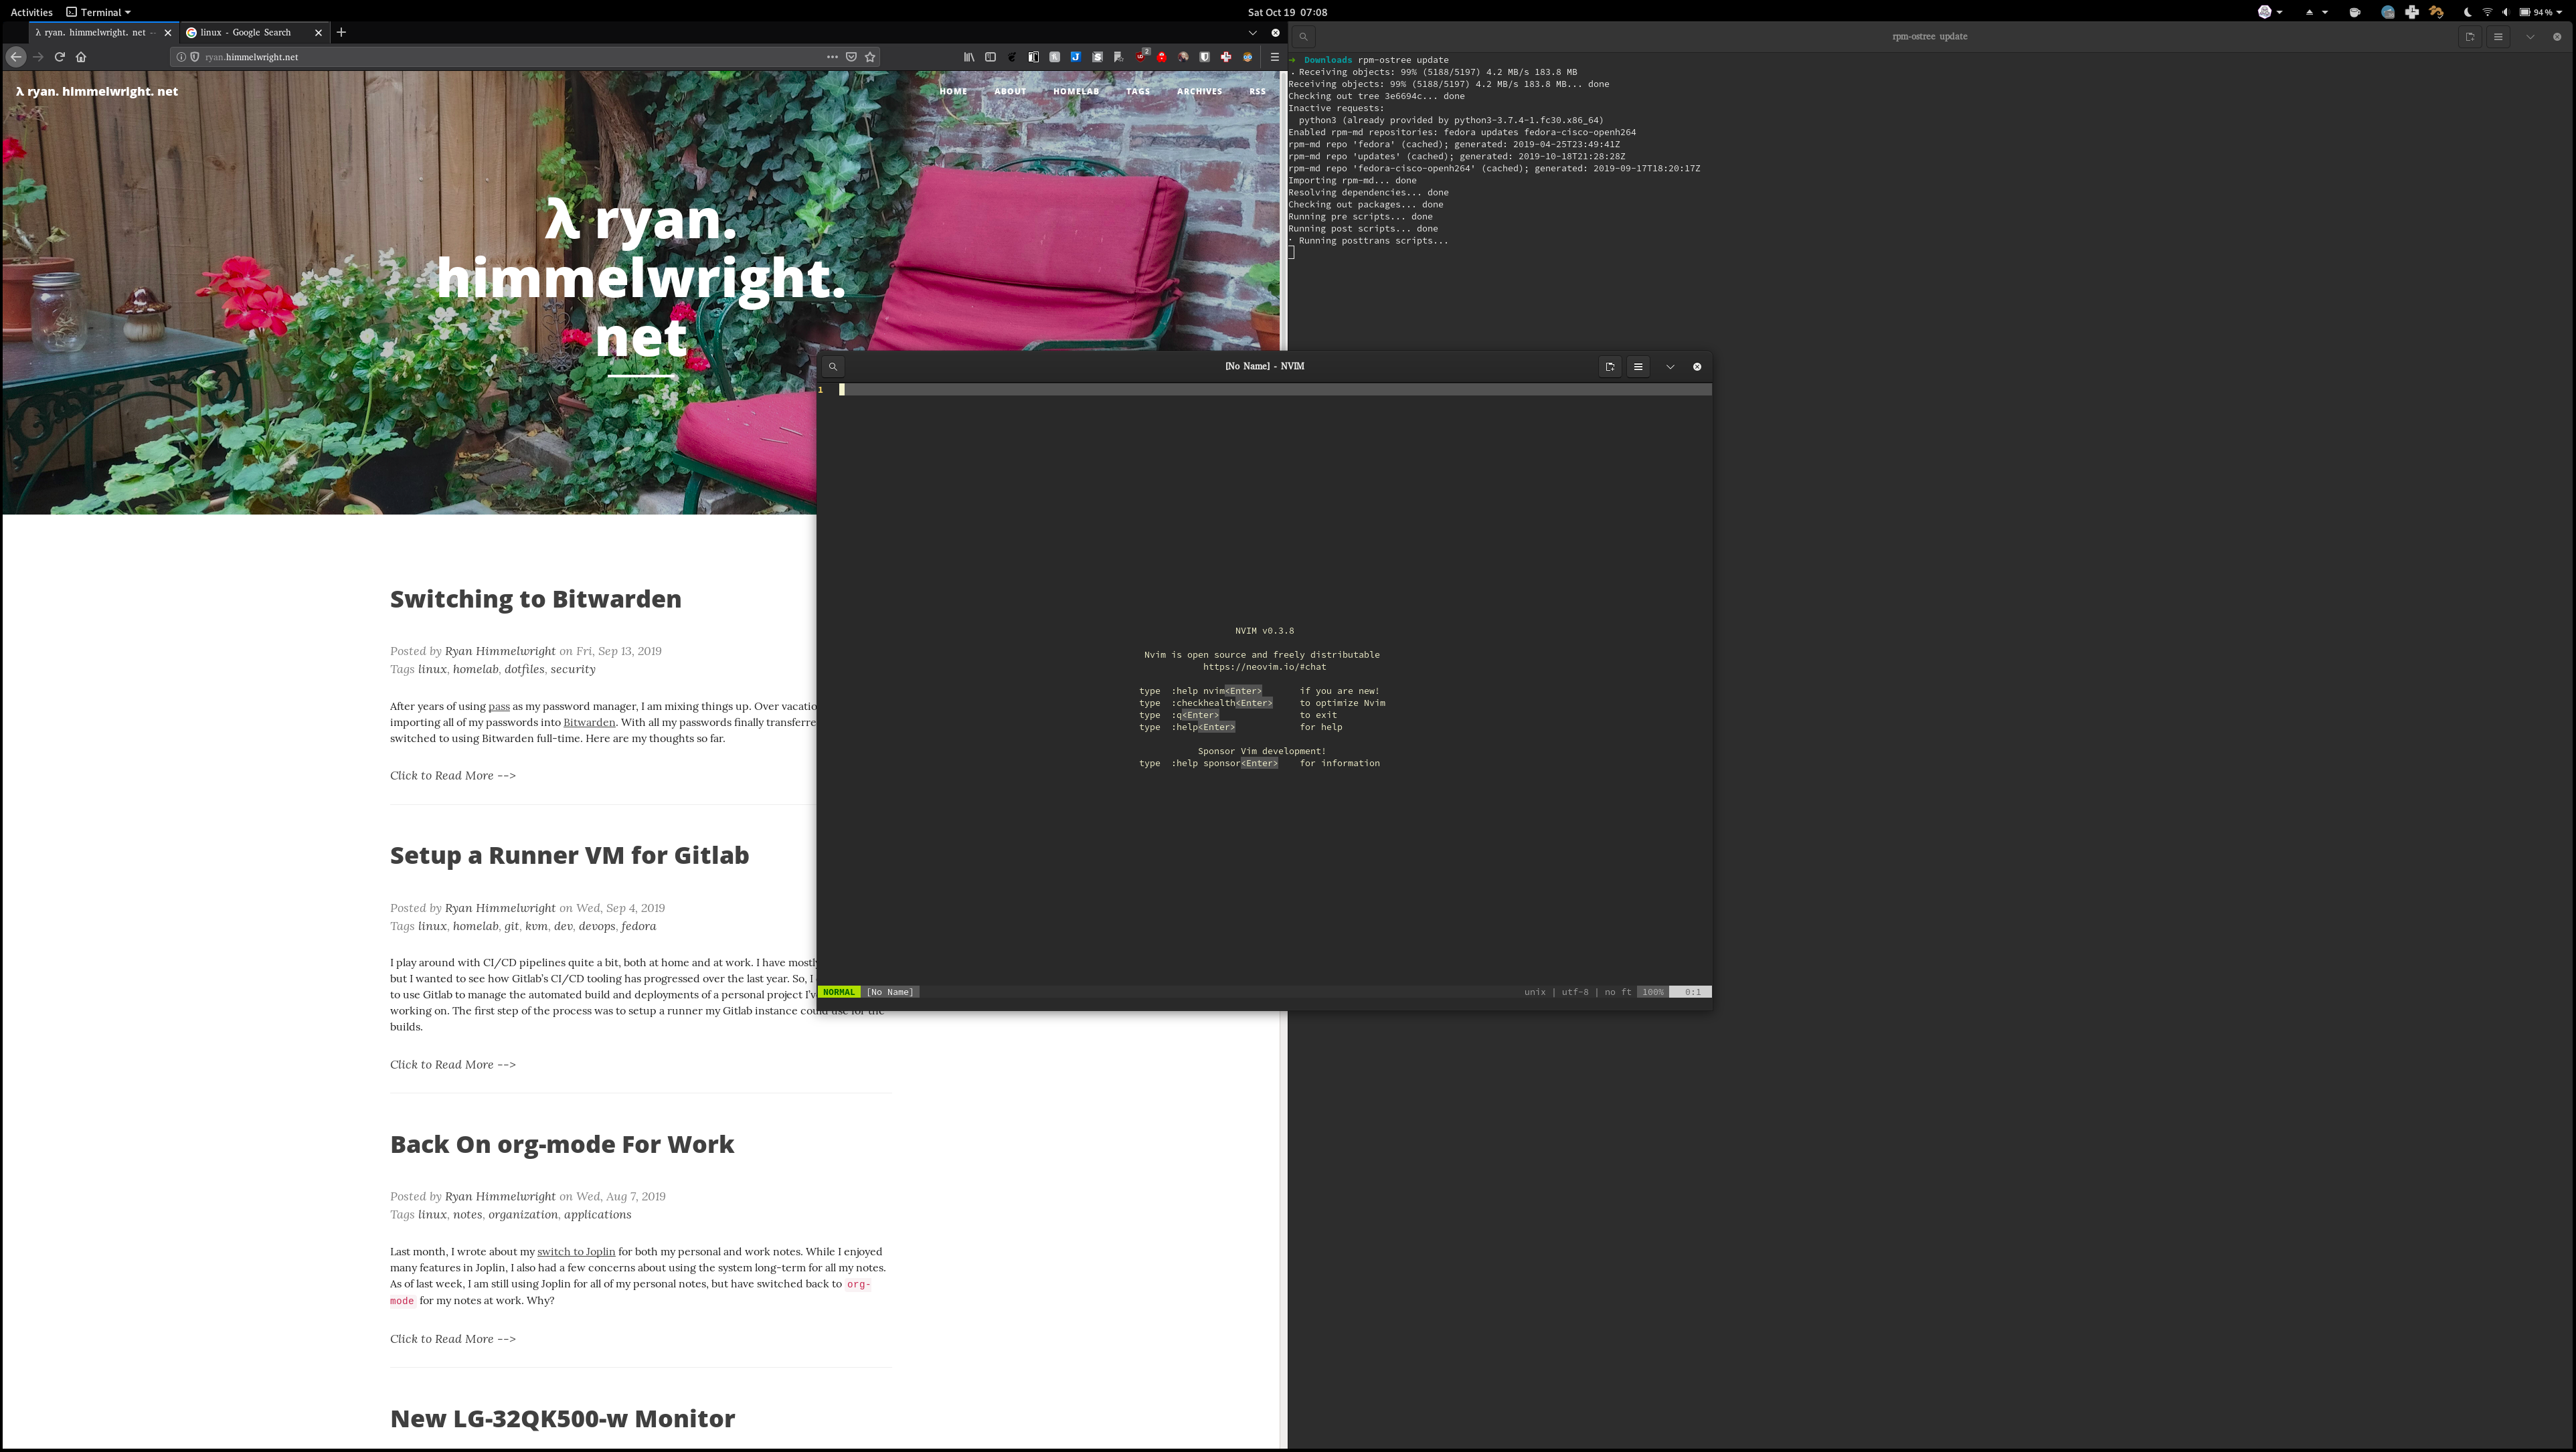
Task: Toggle the Caffeine coffee cup indicator
Action: click(2355, 13)
